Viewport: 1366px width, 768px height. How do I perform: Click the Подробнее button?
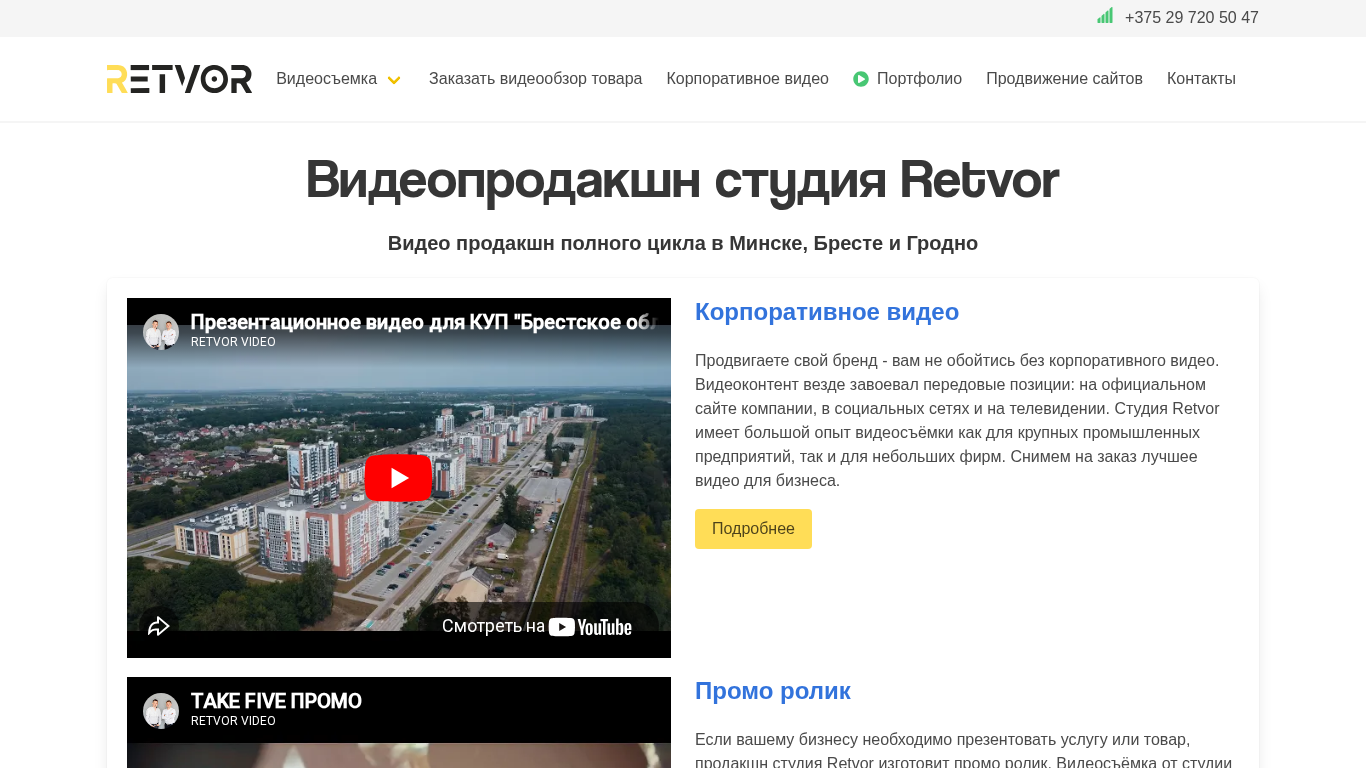753,529
